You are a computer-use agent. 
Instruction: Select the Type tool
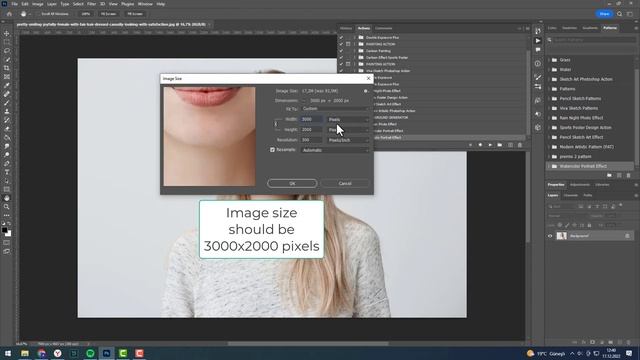click(x=7, y=172)
